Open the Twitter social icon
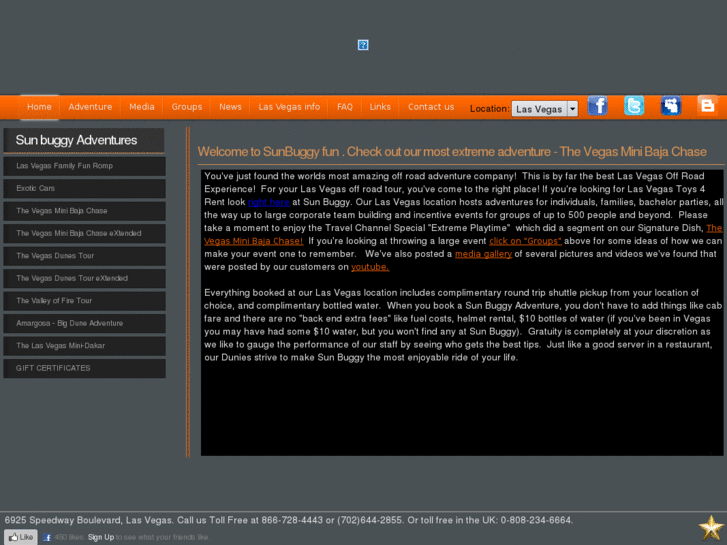 [634, 106]
